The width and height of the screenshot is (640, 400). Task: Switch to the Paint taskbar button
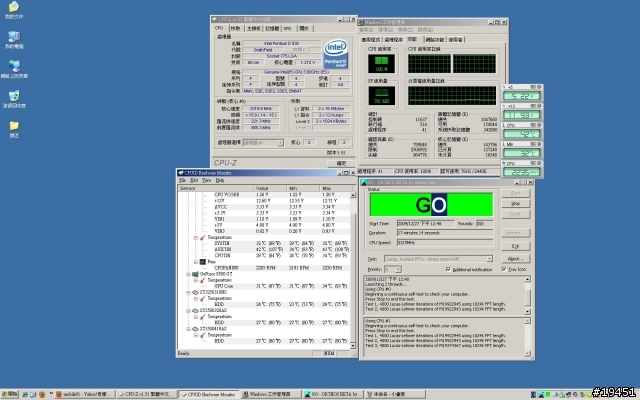(394, 394)
